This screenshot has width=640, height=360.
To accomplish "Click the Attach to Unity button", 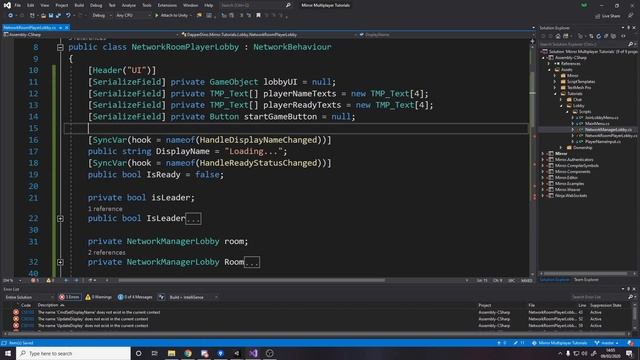I will pos(171,16).
